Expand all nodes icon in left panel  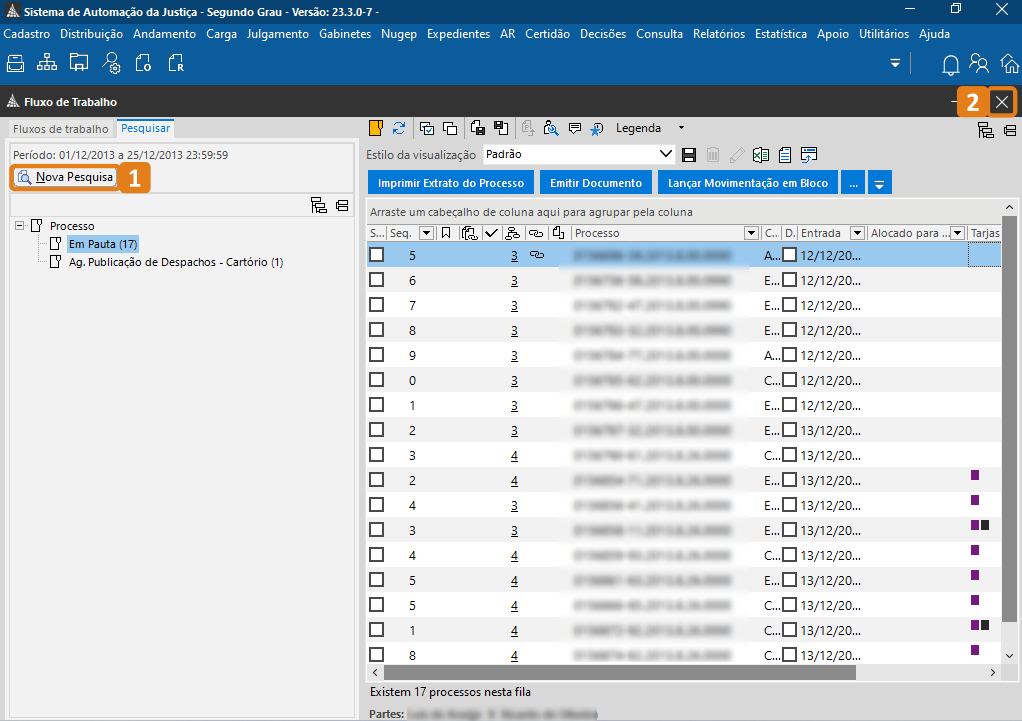tap(319, 205)
